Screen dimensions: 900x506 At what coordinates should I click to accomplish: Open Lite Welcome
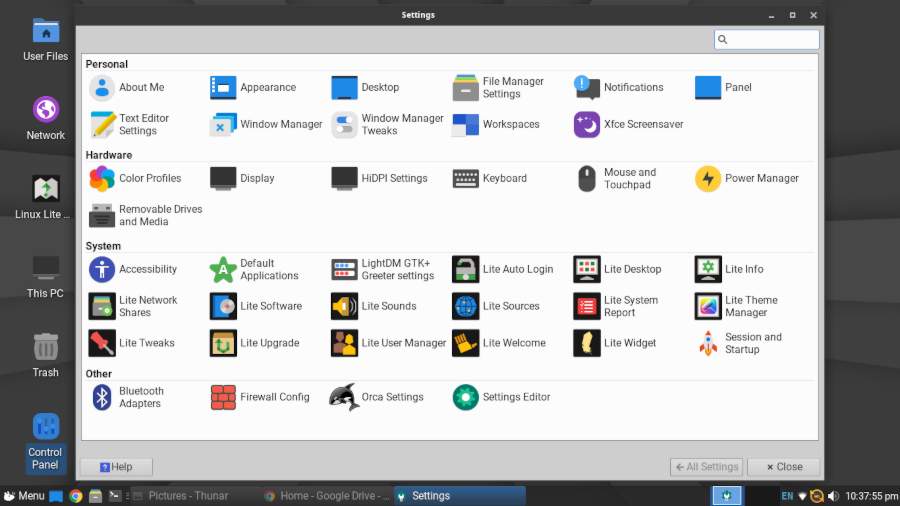tap(499, 343)
